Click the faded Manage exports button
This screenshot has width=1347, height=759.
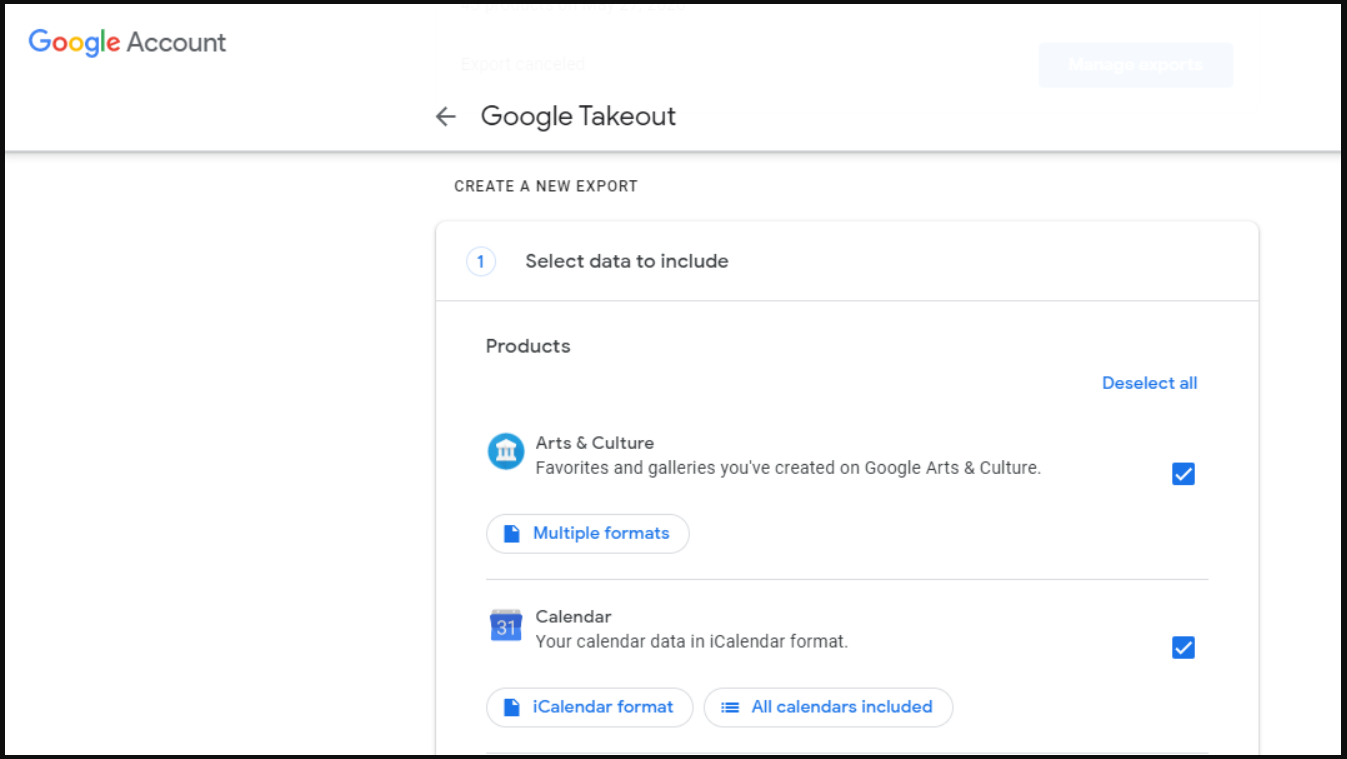[1136, 65]
